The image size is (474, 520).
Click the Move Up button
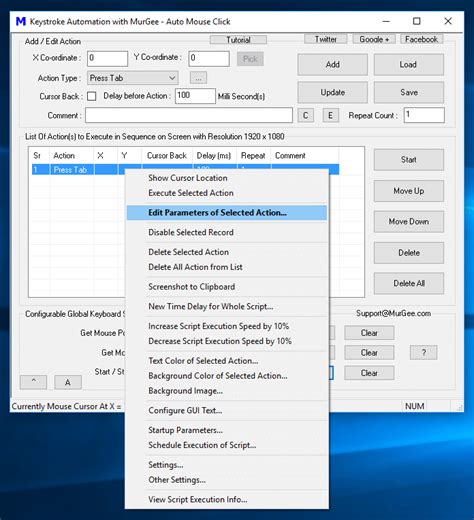(409, 191)
